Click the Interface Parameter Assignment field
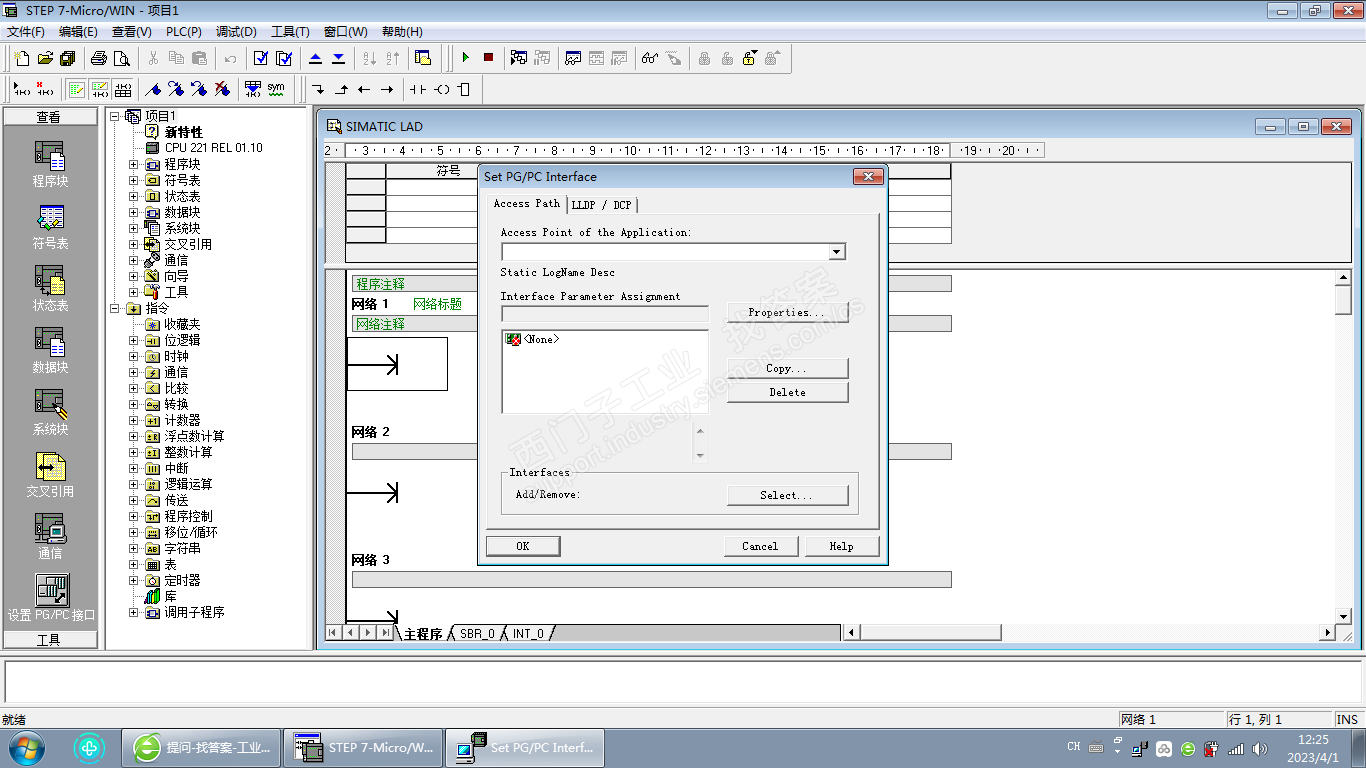 coord(604,313)
